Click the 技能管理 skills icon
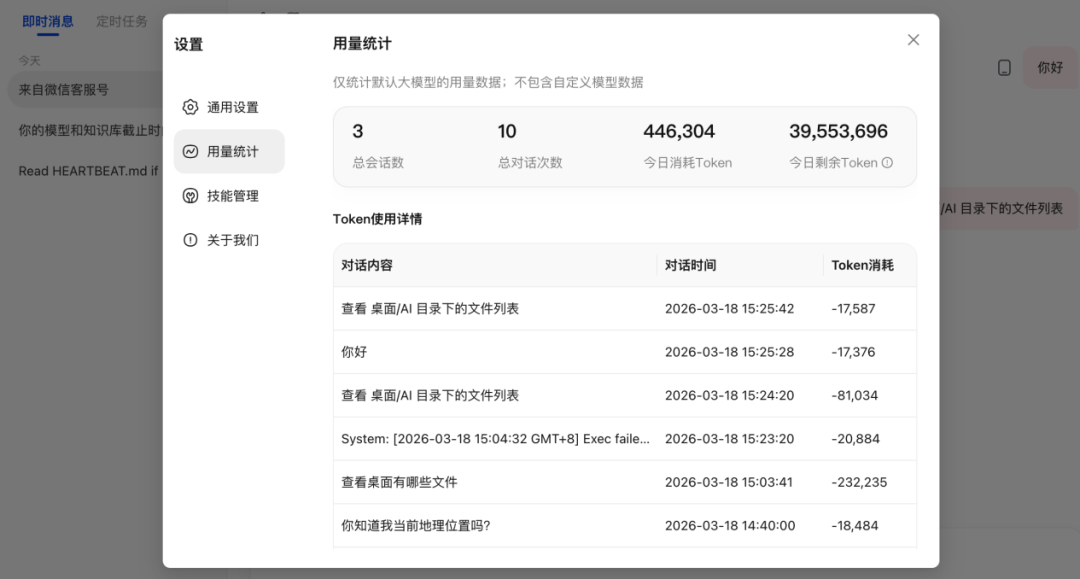This screenshot has height=579, width=1080. coord(190,196)
